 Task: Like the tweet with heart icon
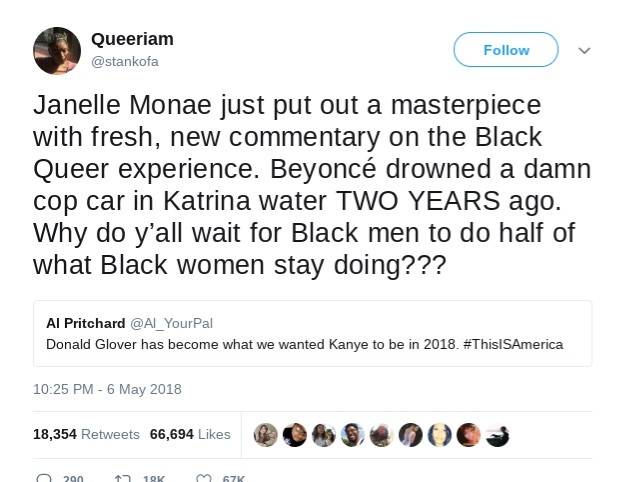click(203, 478)
